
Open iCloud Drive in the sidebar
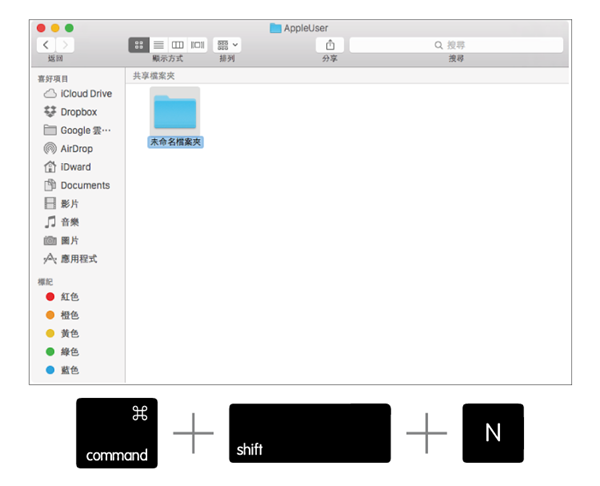coord(78,94)
